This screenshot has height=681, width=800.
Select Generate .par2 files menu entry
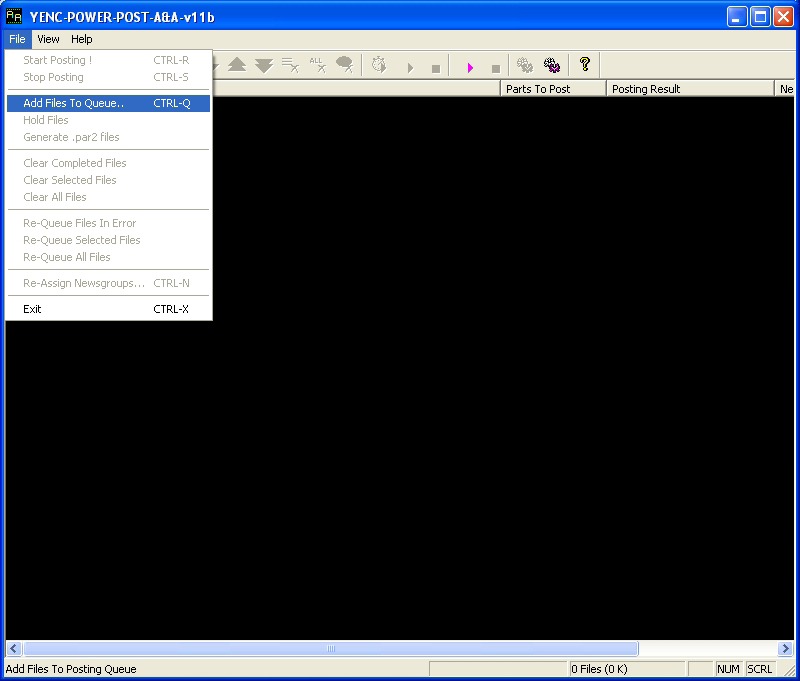(x=109, y=137)
